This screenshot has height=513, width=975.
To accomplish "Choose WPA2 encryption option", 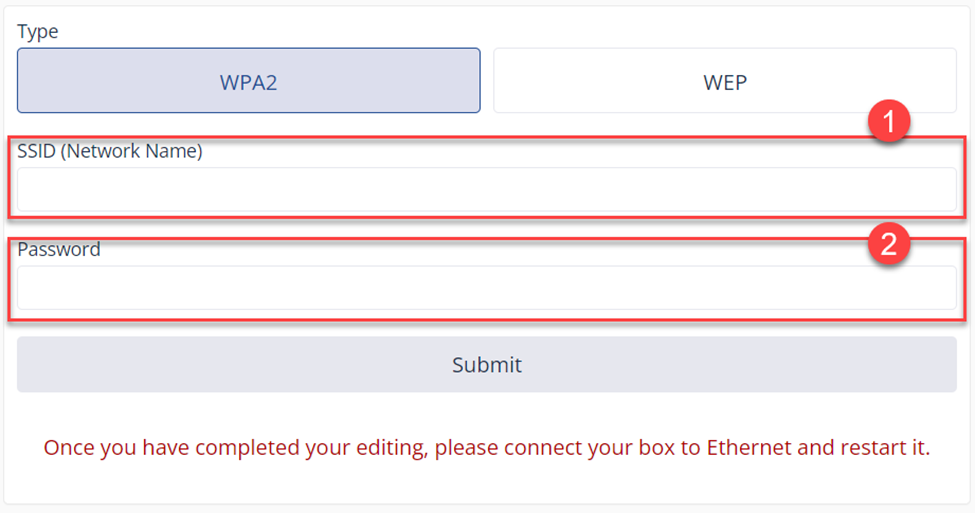I will (248, 81).
